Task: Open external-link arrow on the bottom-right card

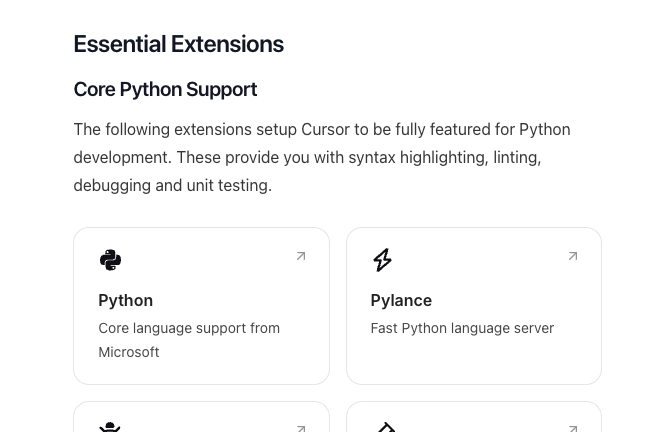Action: [x=573, y=429]
